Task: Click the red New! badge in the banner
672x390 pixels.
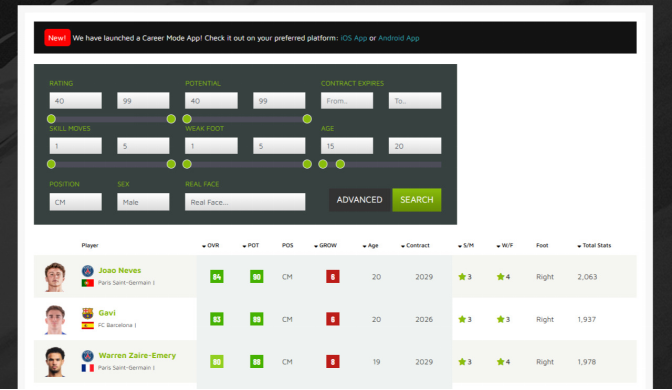Action: coord(57,38)
